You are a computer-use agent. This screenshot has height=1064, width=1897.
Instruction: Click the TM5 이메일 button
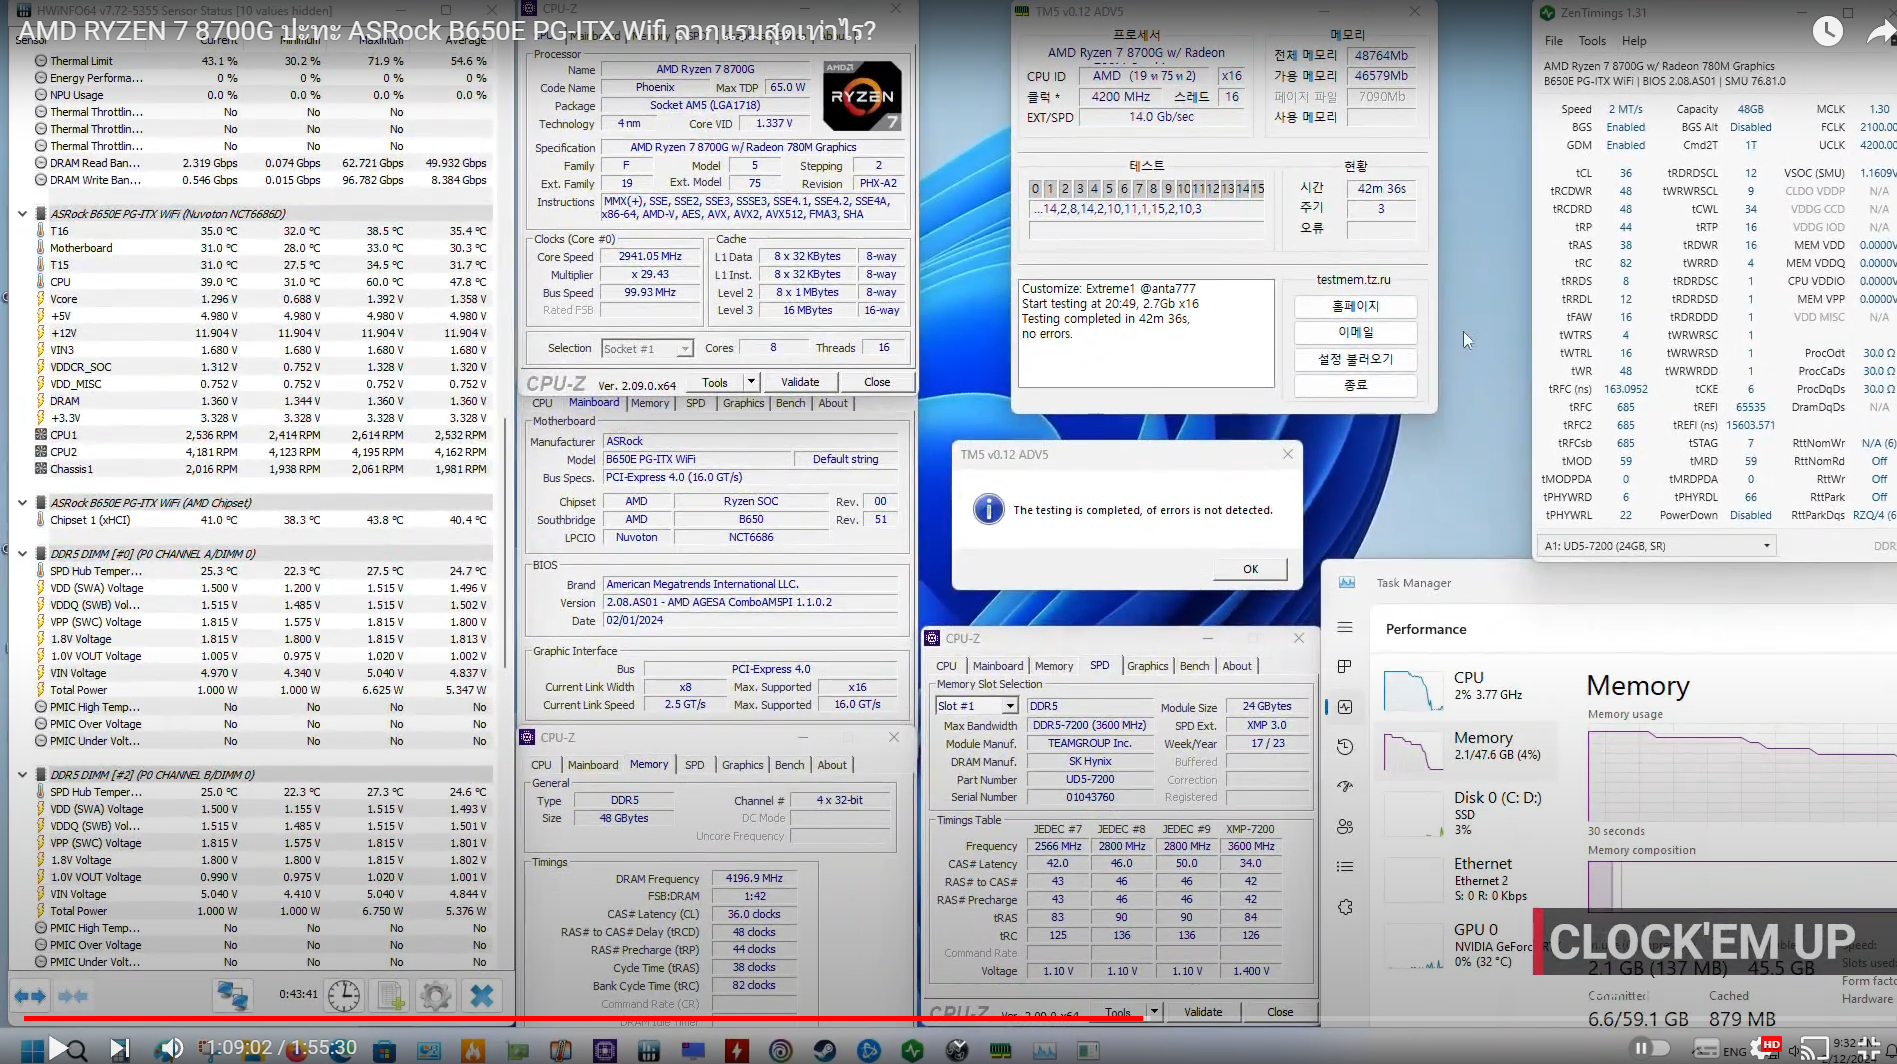point(1355,332)
